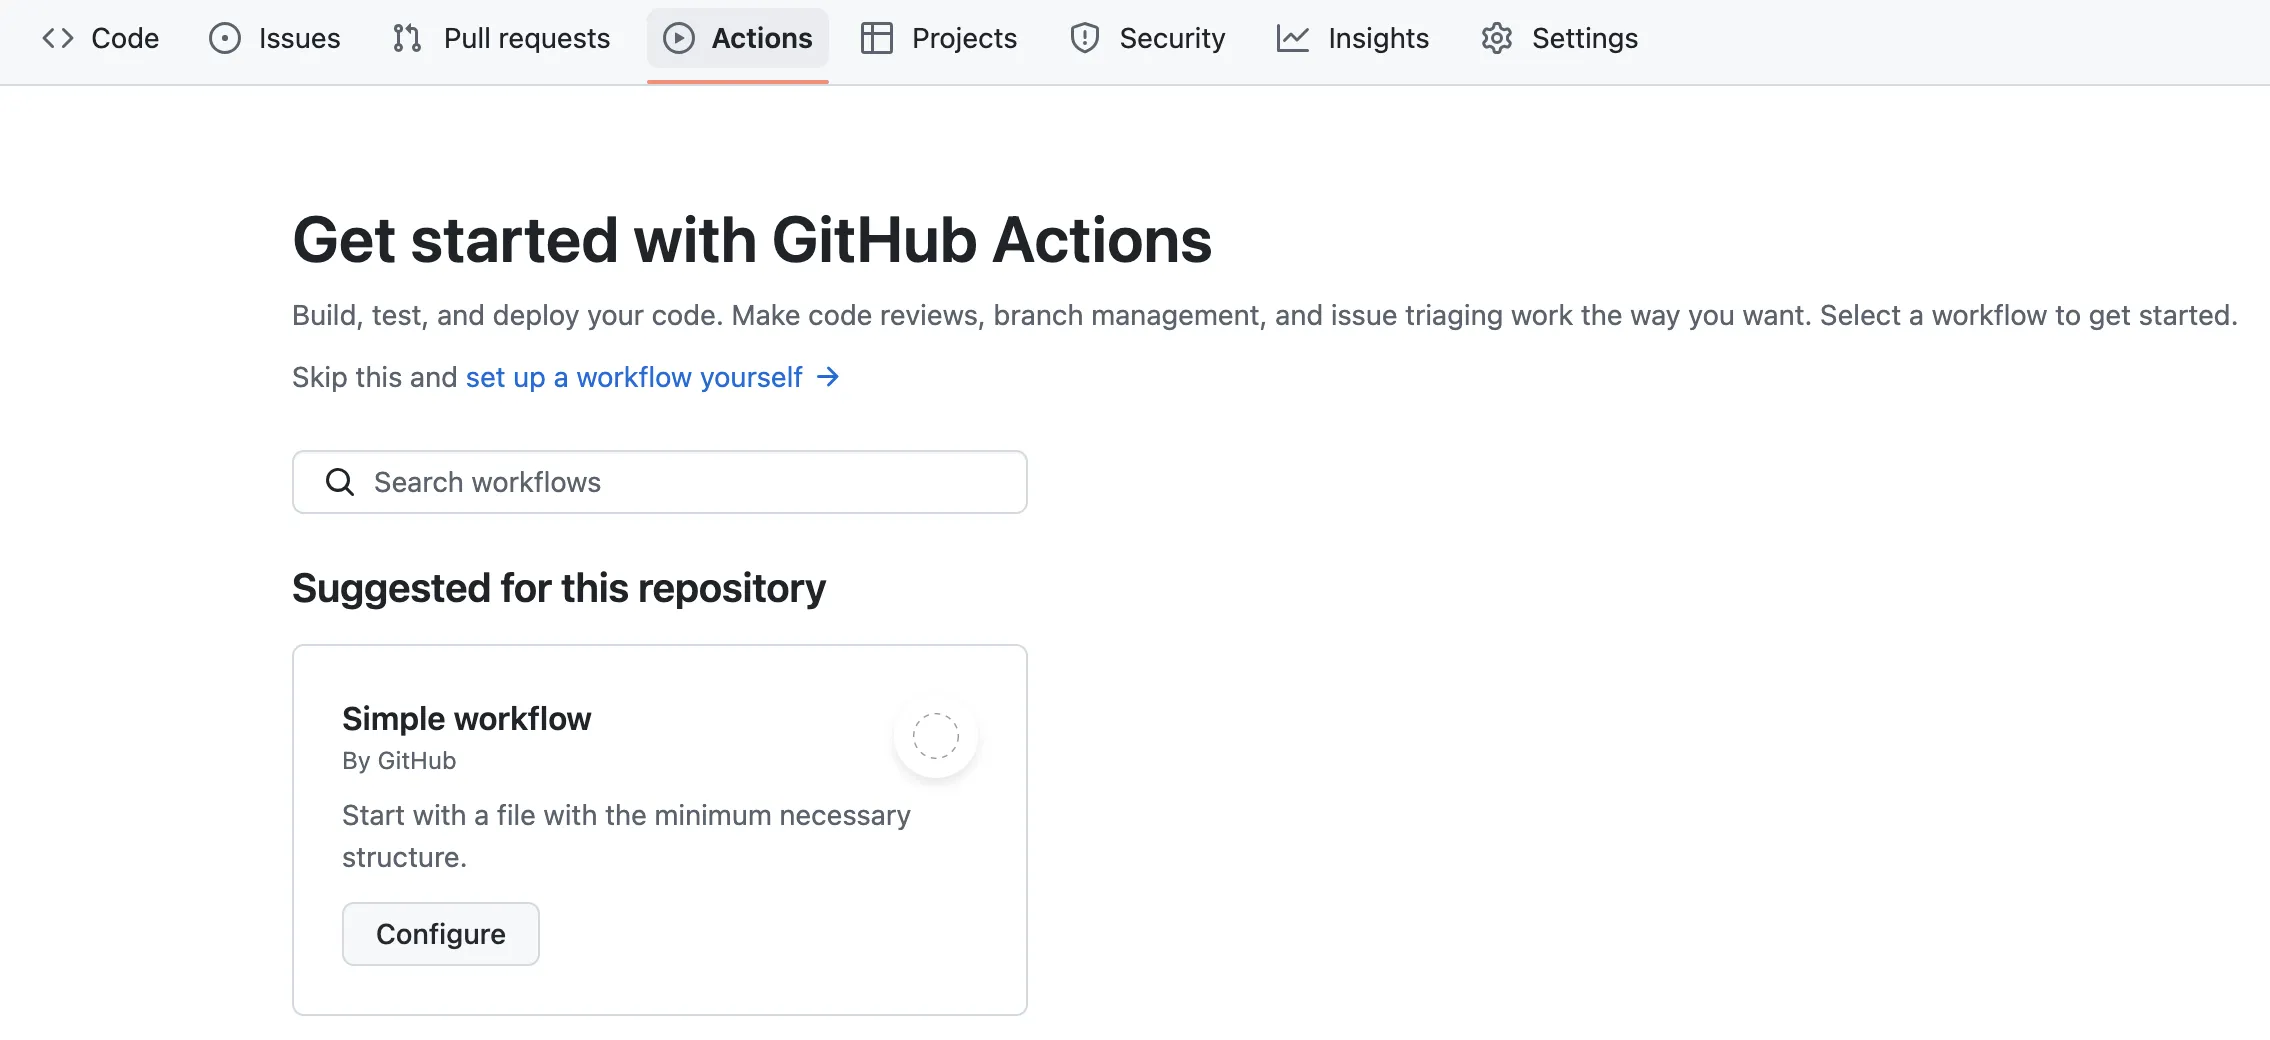Image resolution: width=2270 pixels, height=1040 pixels.
Task: Click the magnifying glass in the search field
Action: 340,482
